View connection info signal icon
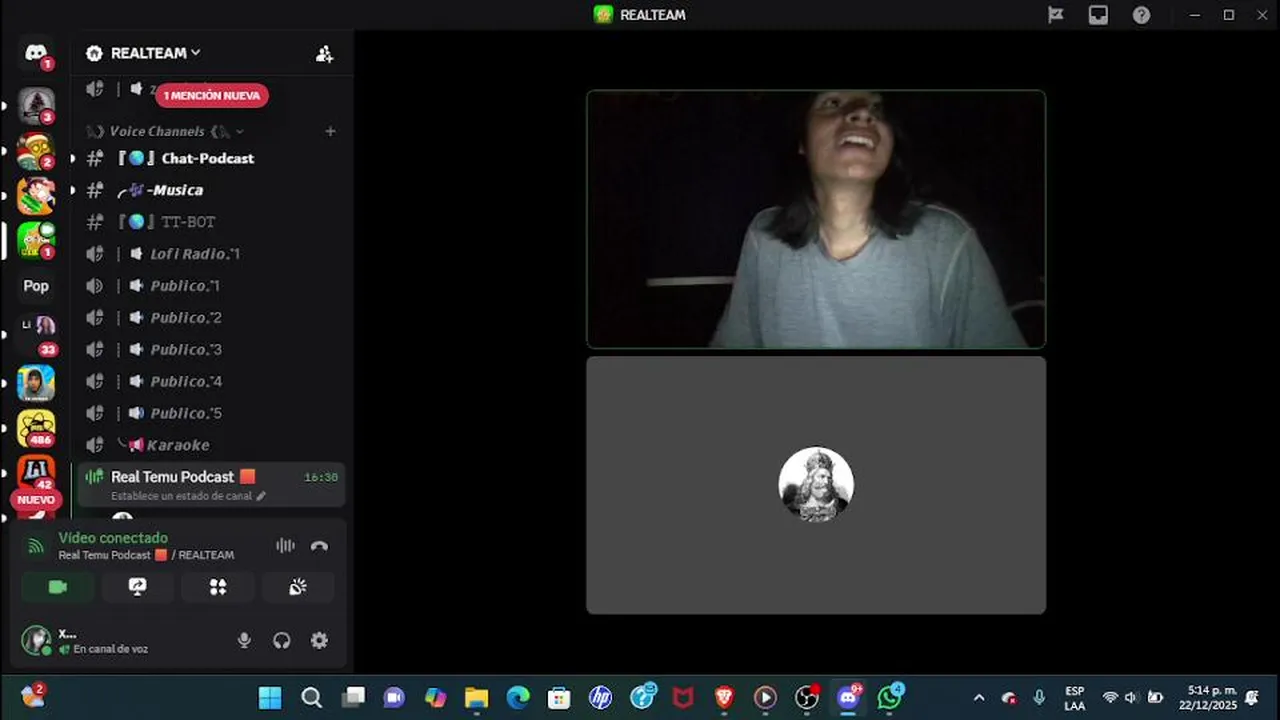 click(36, 546)
